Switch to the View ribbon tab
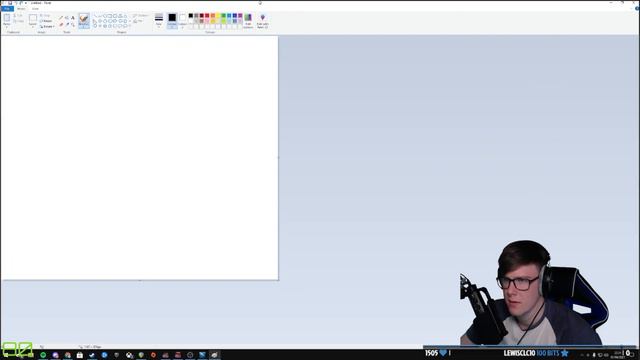This screenshot has height=360, width=640. tap(35, 9)
